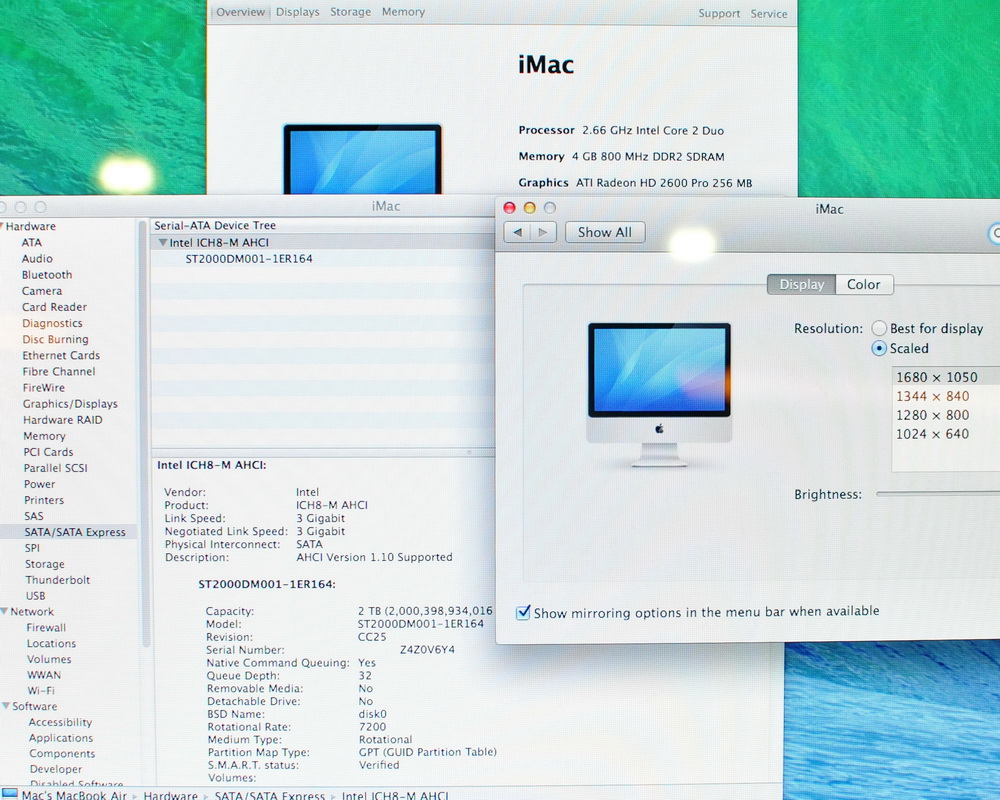Click the back arrow in Displays preferences

point(517,232)
